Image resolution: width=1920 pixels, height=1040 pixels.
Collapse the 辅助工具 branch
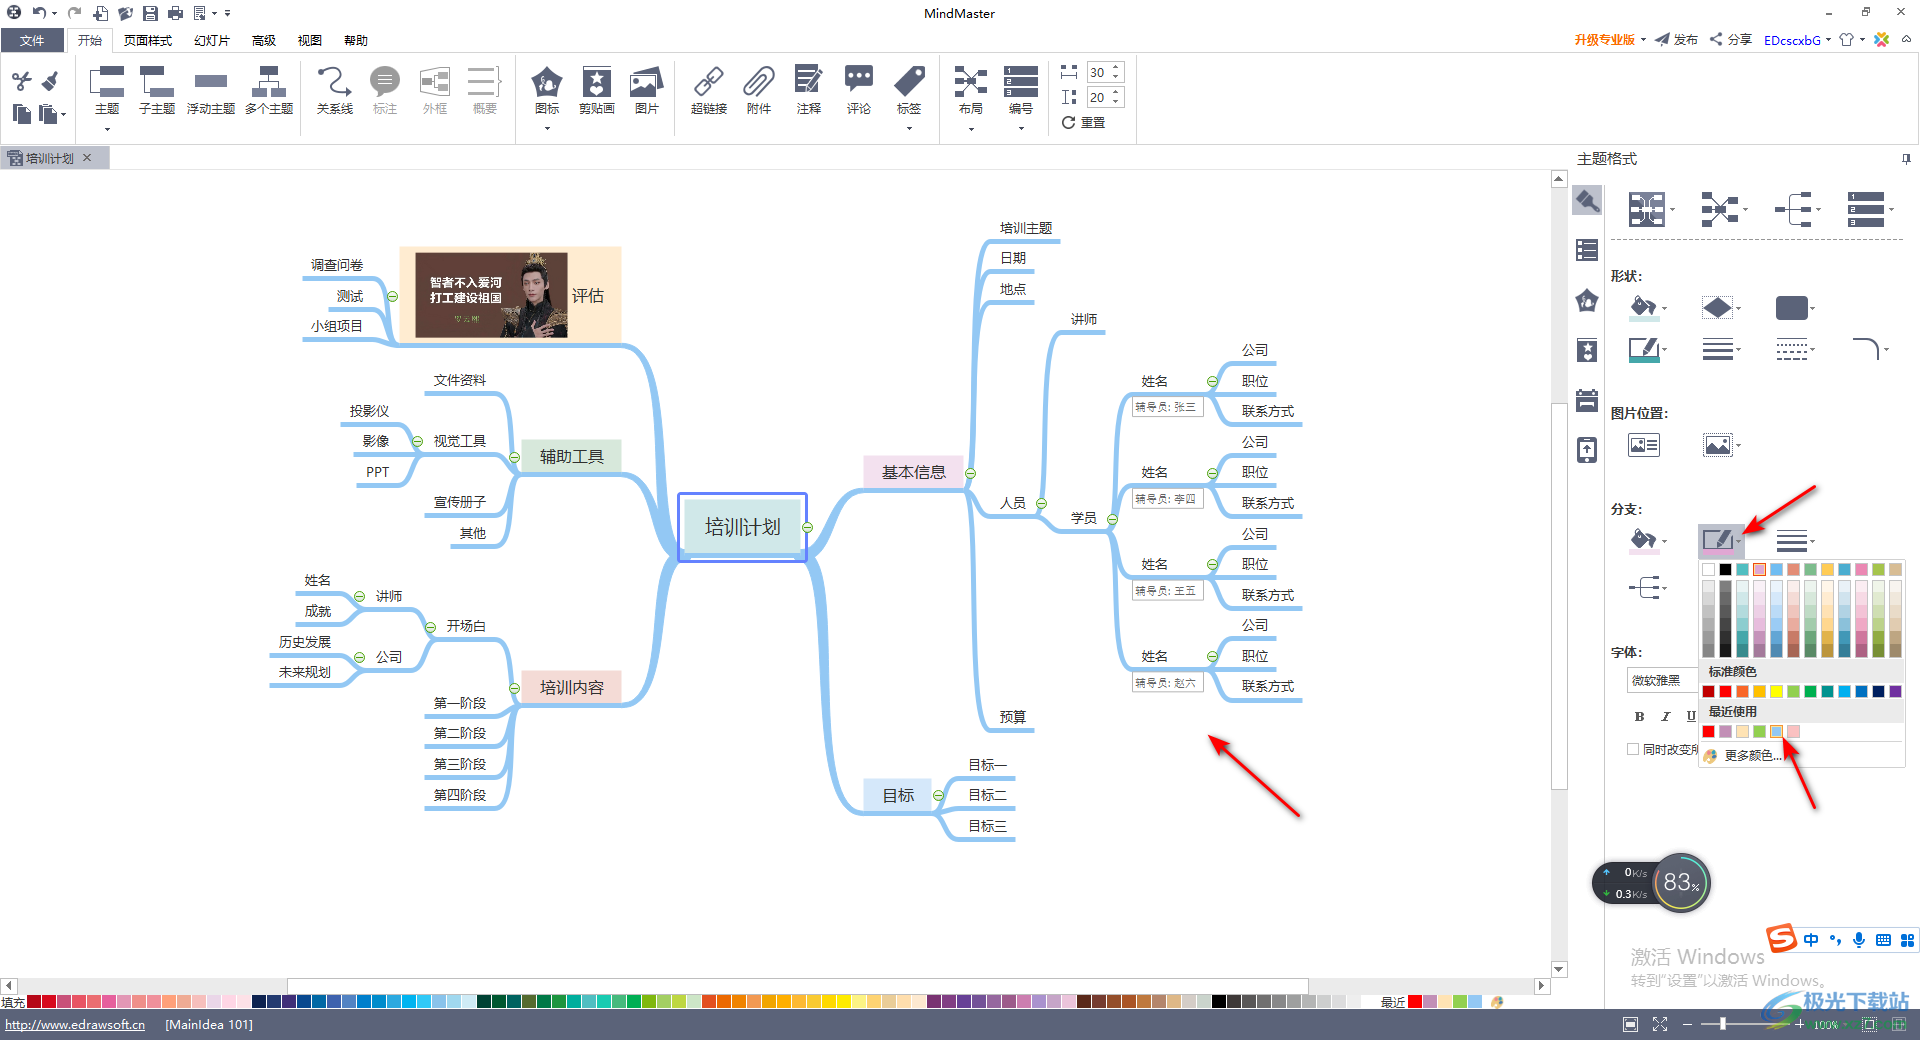click(x=514, y=458)
